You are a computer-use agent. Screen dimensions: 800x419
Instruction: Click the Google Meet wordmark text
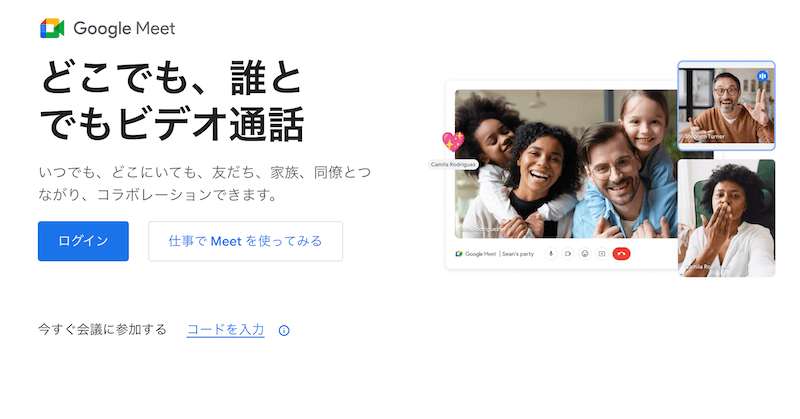[x=124, y=29]
